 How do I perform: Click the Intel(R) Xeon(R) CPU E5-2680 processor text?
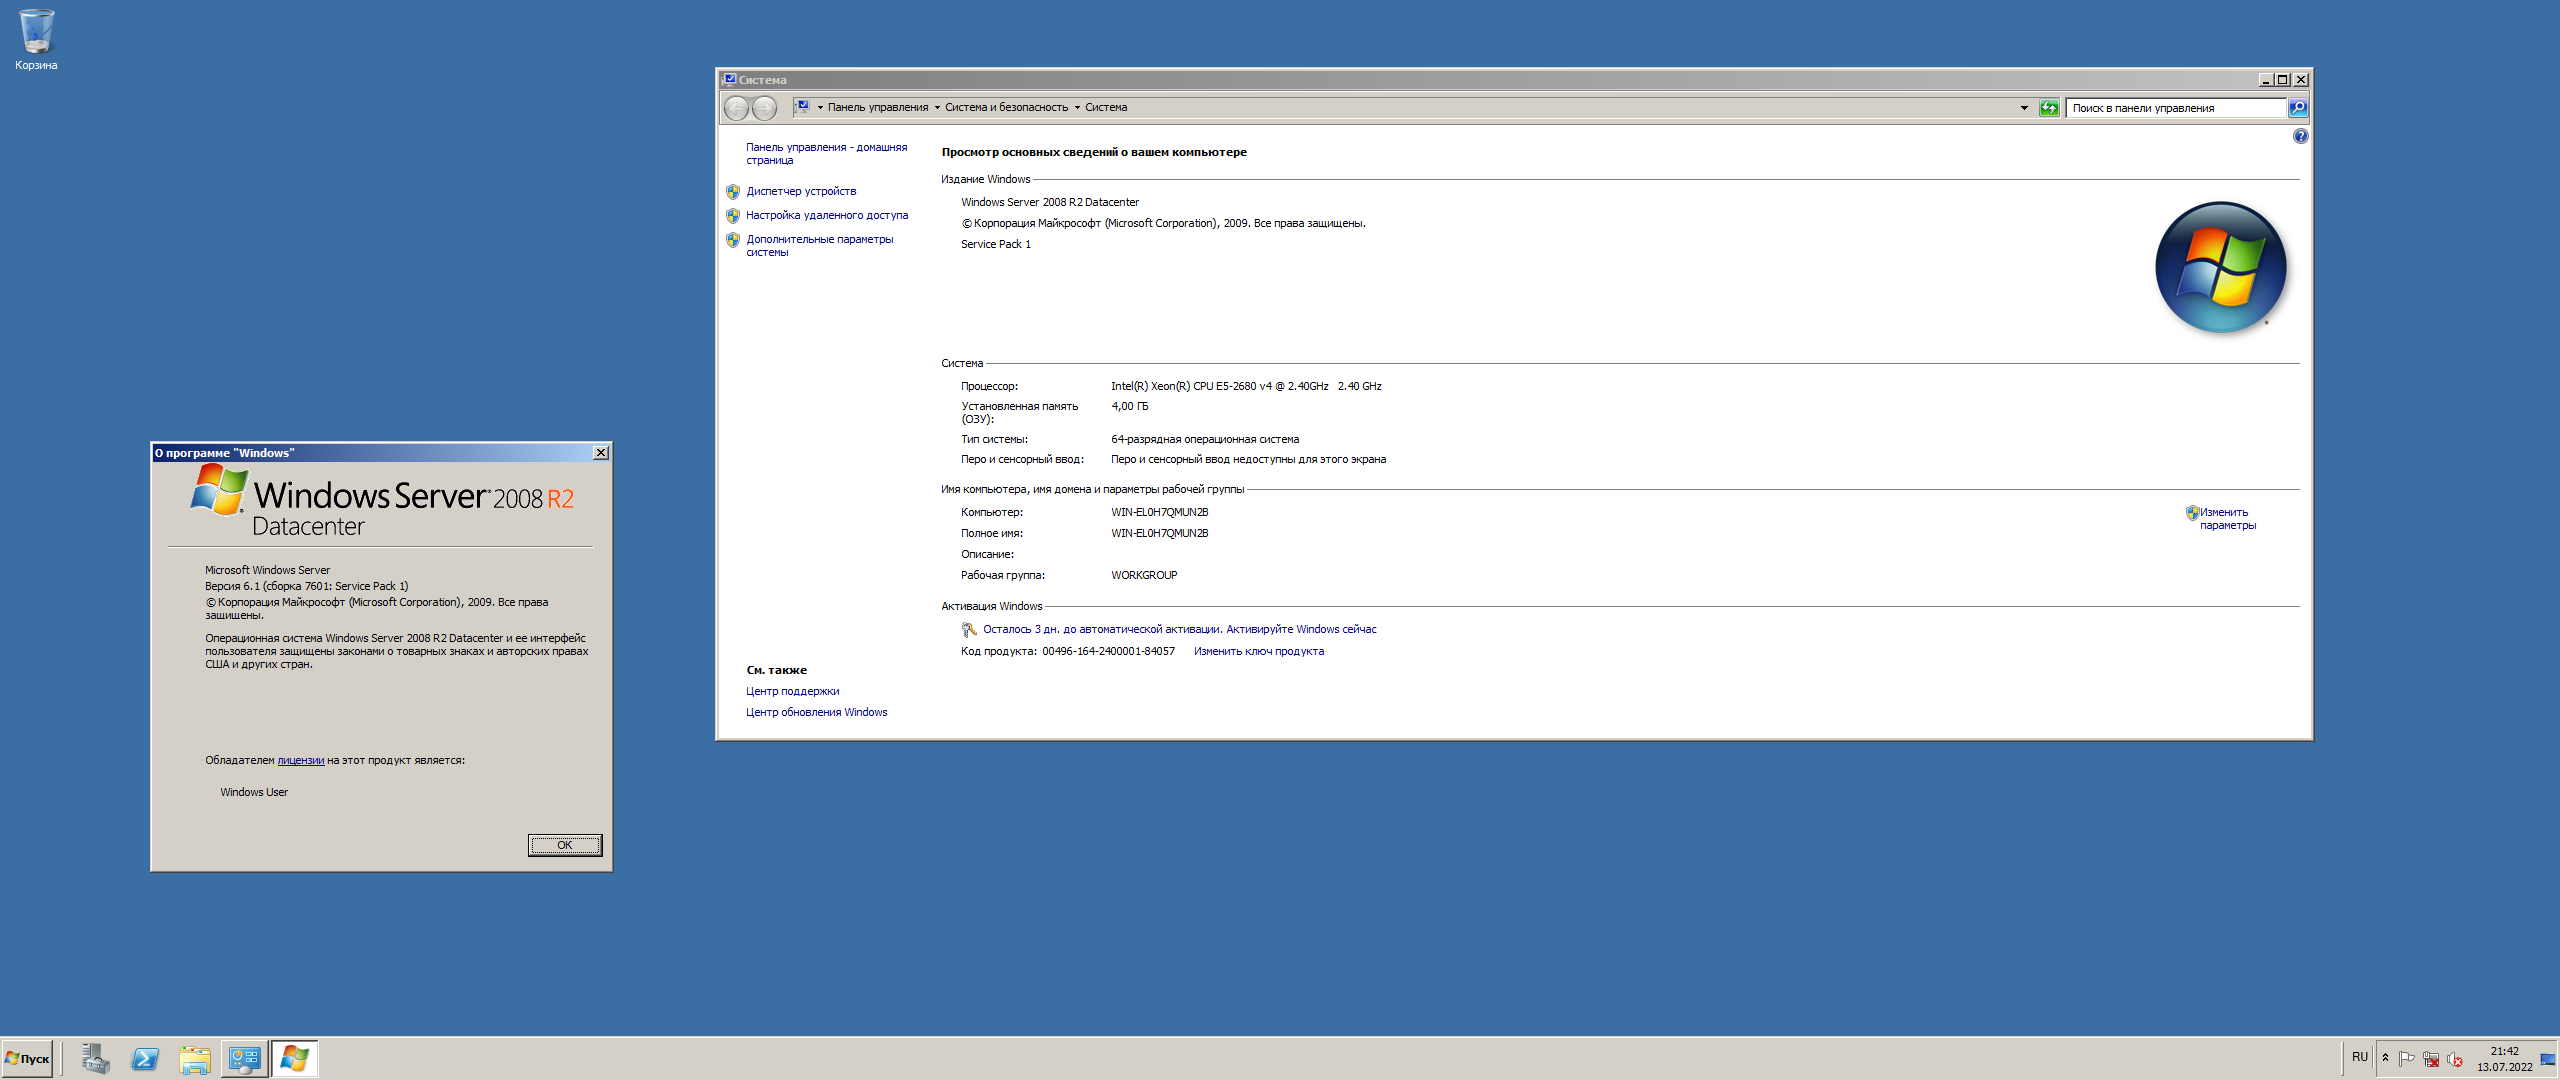point(1246,386)
